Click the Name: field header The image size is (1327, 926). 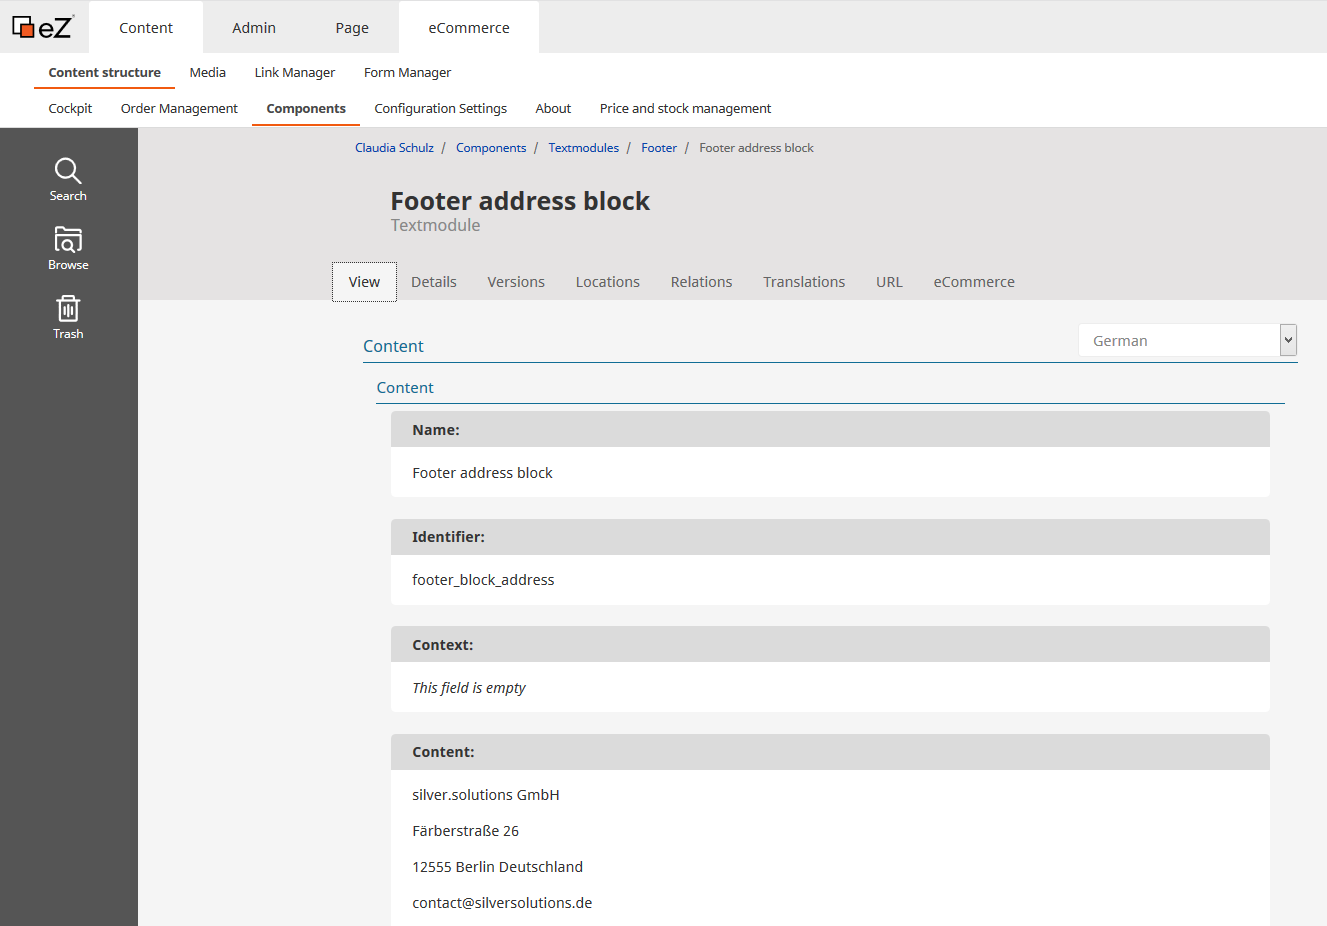click(830, 430)
